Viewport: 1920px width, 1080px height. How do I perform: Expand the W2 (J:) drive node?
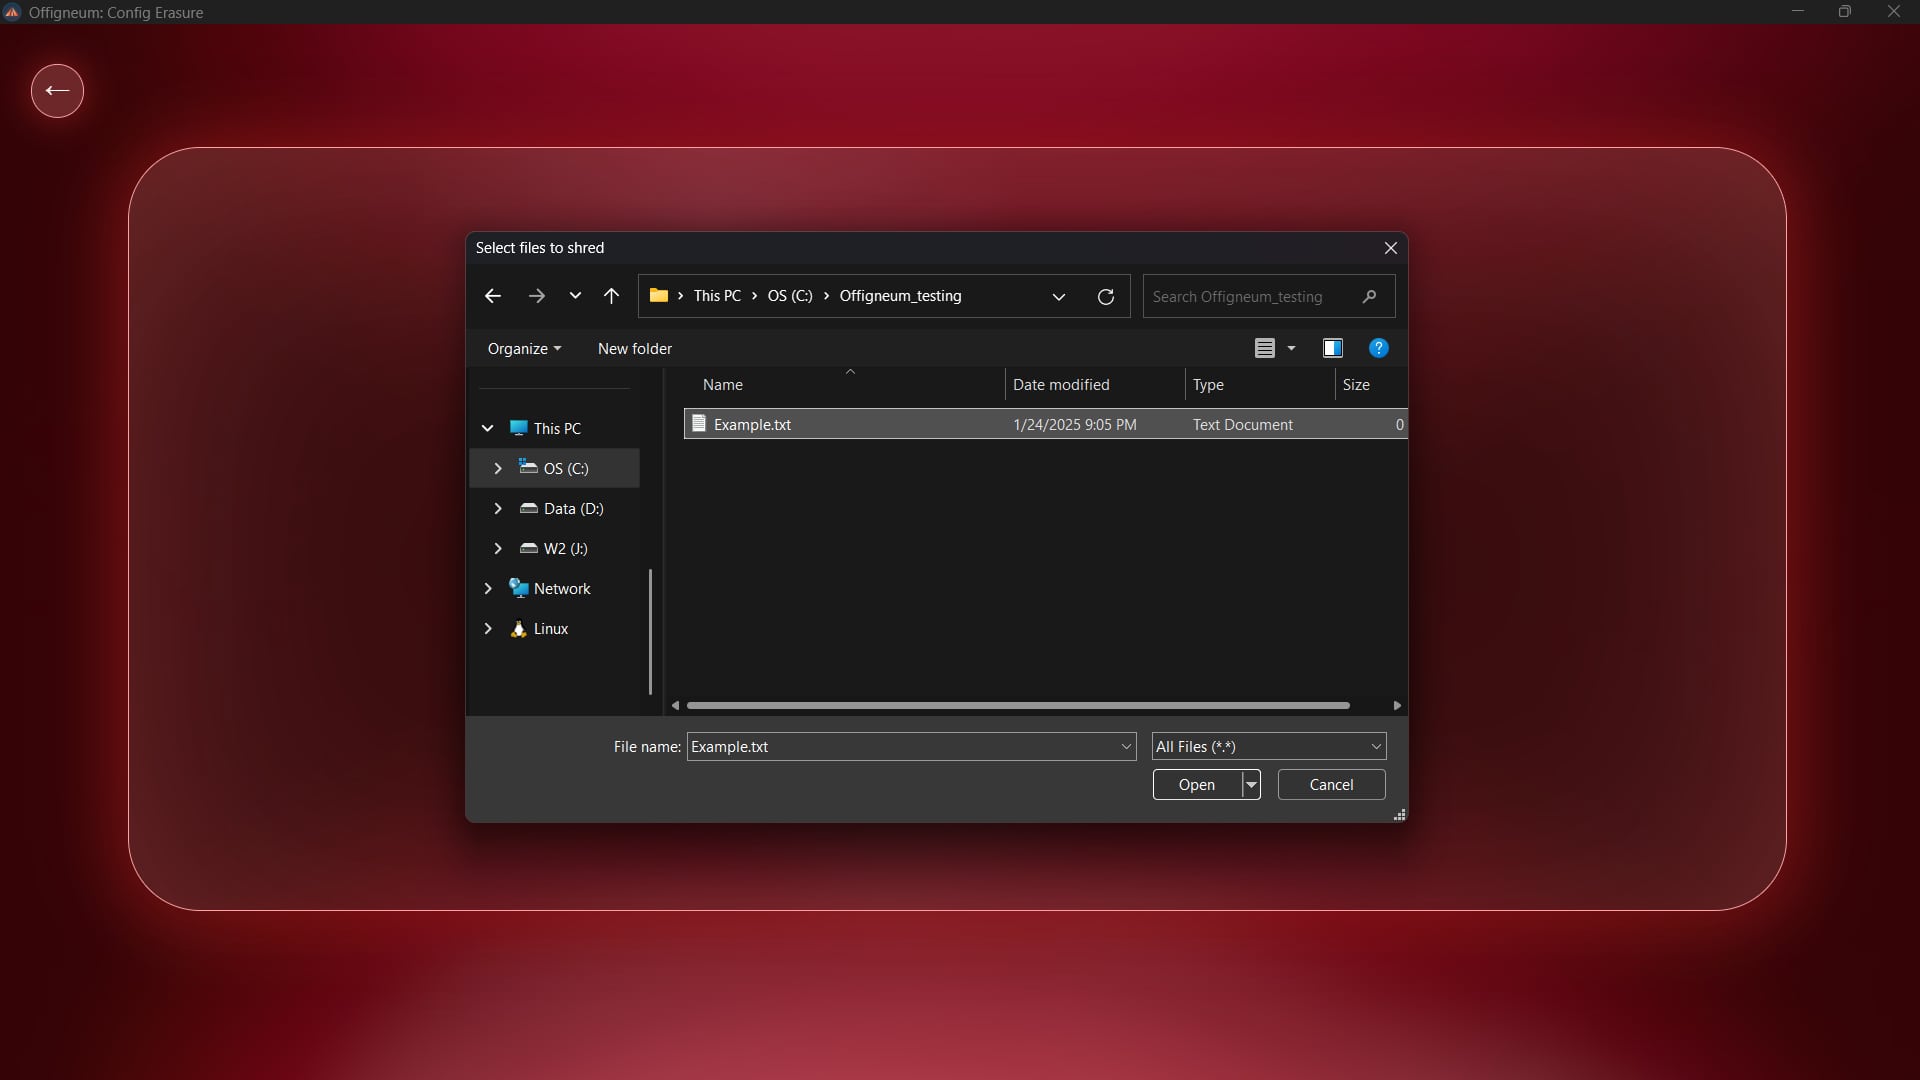click(x=497, y=548)
